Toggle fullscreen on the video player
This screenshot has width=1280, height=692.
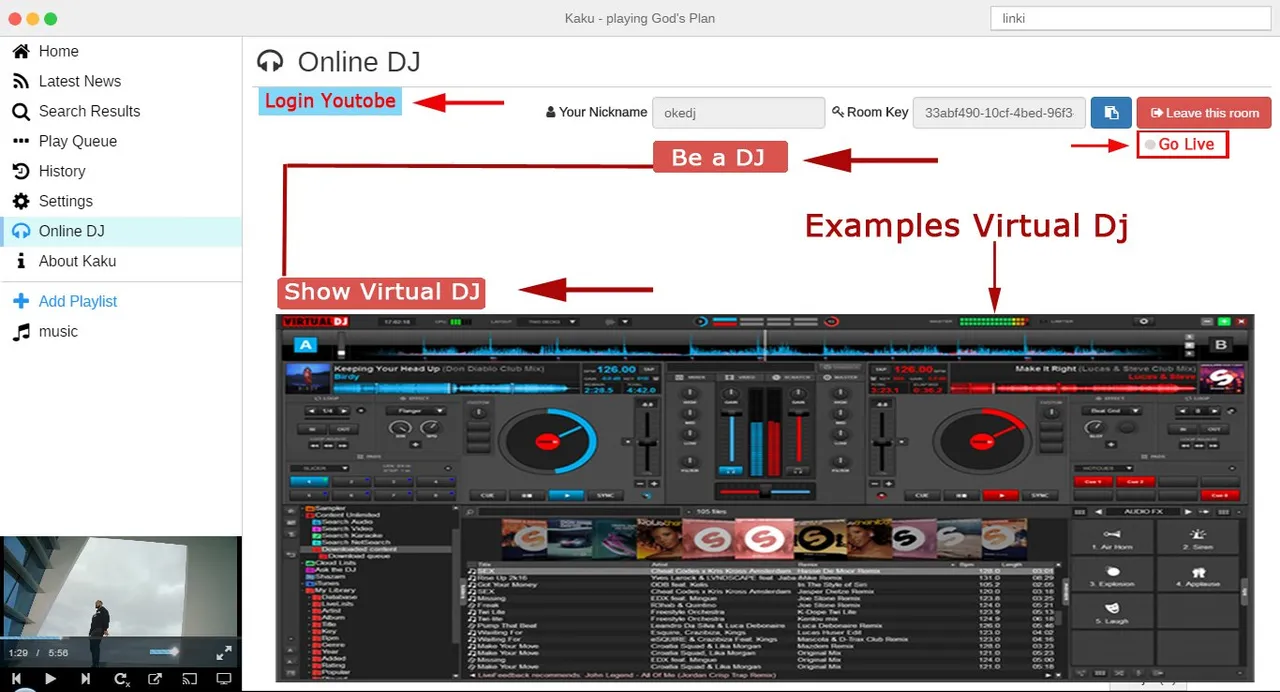[x=224, y=653]
